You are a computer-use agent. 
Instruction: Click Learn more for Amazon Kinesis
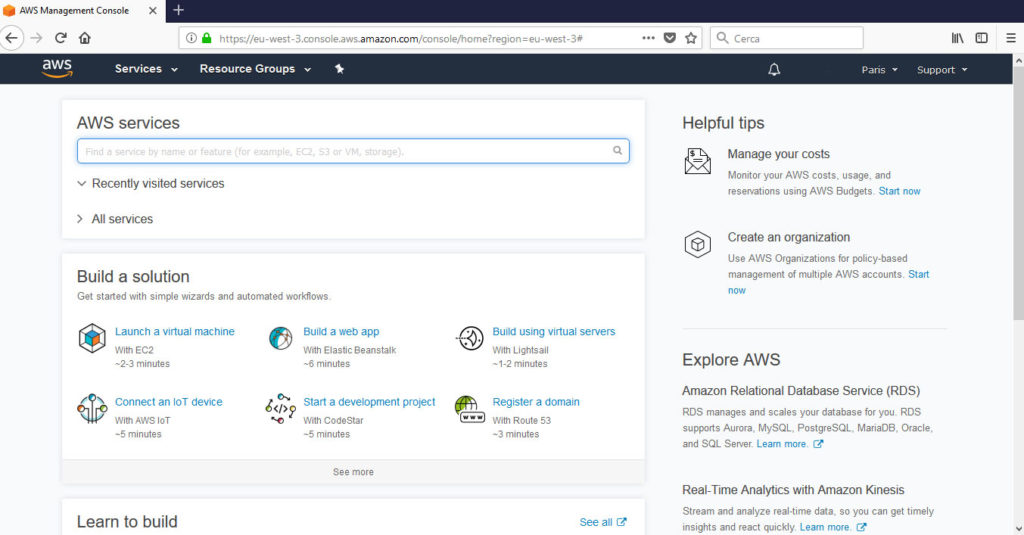tap(833, 527)
